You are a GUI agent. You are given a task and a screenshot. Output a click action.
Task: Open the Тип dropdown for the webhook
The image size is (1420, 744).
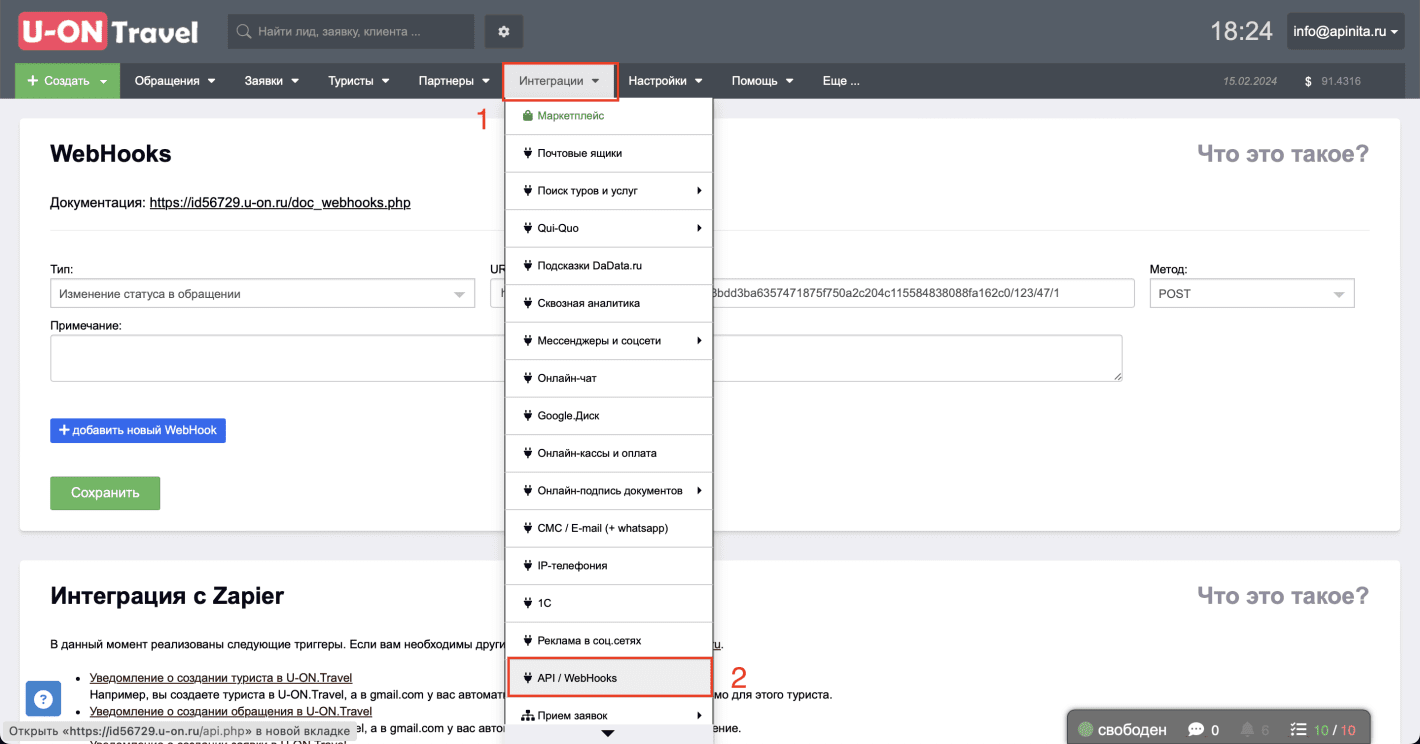pos(262,294)
